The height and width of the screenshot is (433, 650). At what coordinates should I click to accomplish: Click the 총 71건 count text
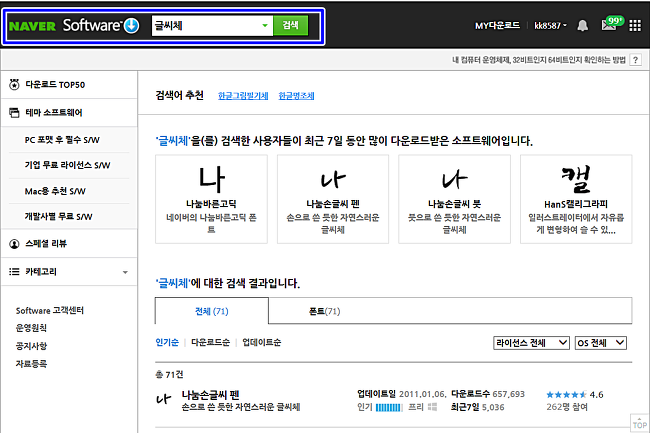click(x=169, y=375)
